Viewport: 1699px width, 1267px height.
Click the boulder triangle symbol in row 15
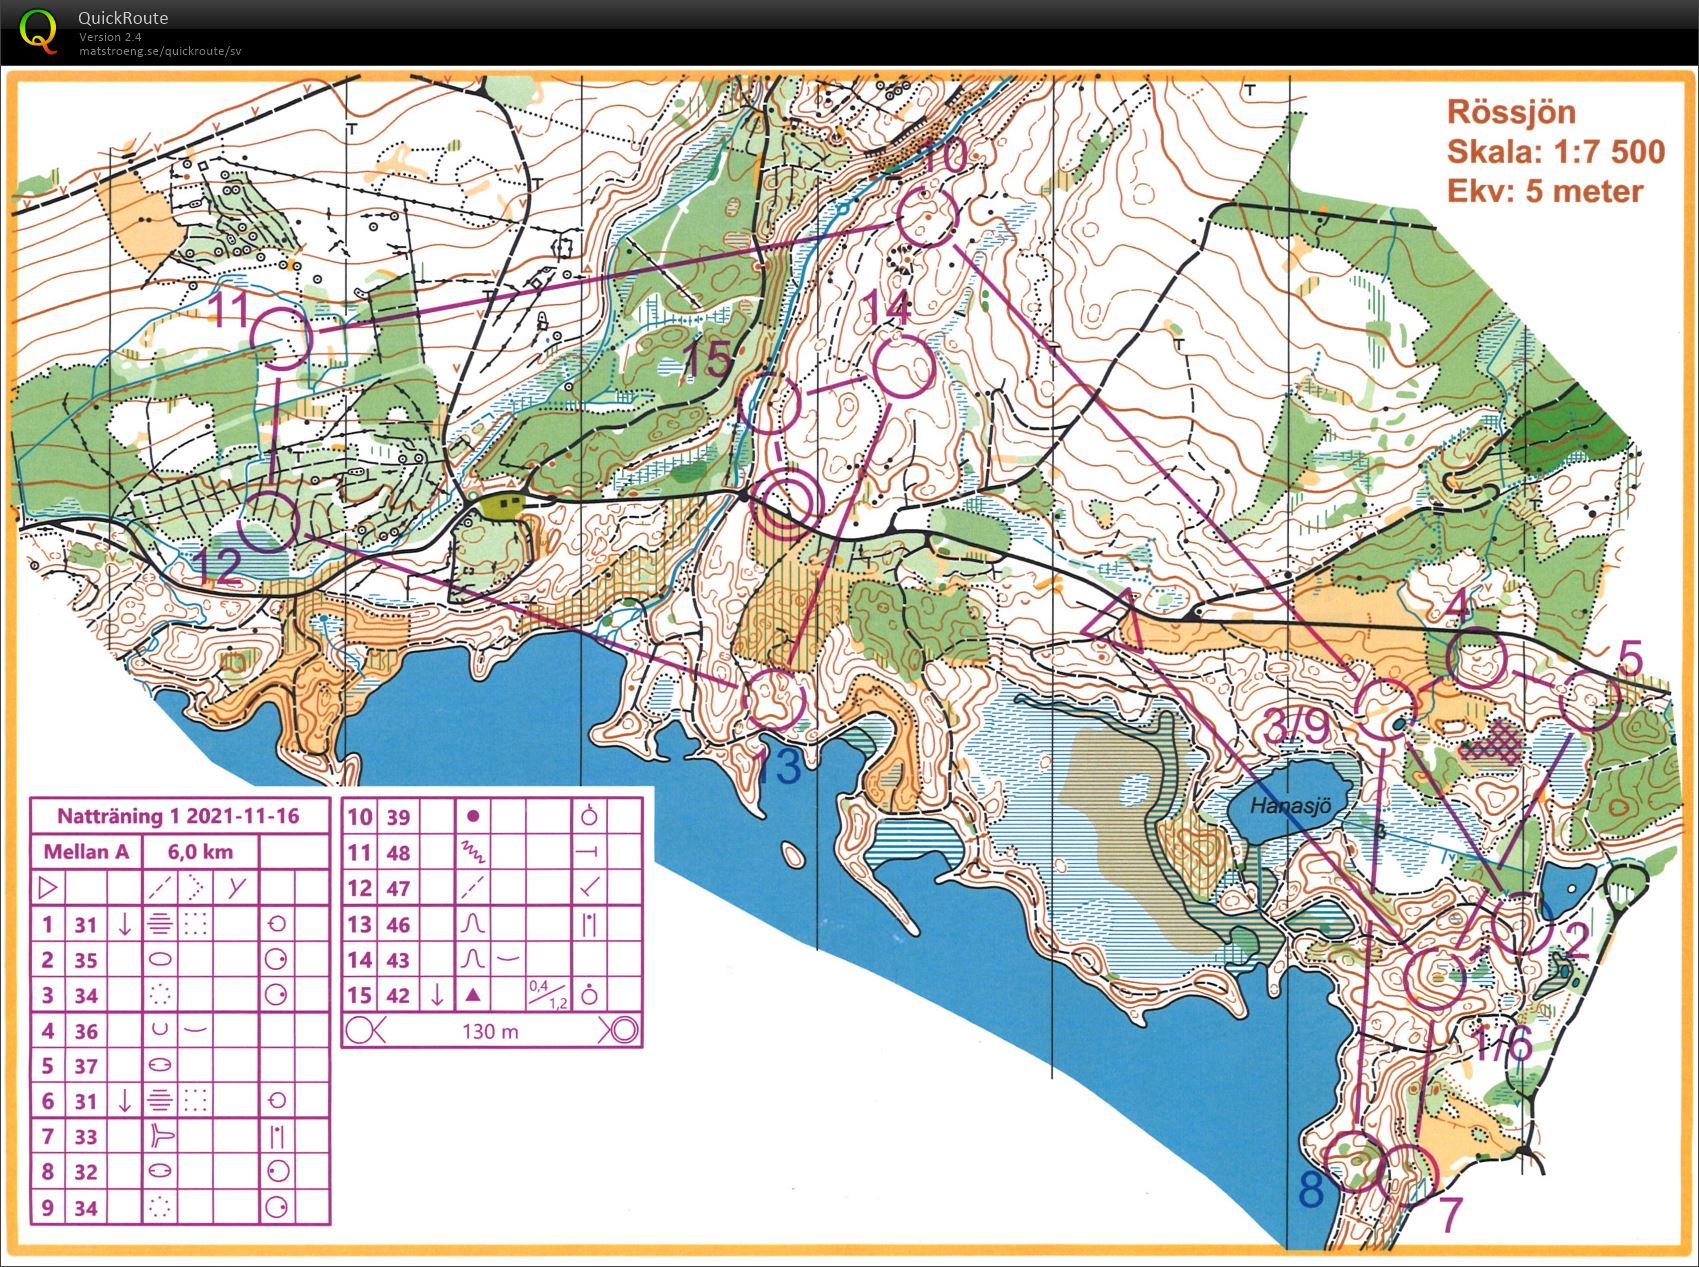click(472, 995)
